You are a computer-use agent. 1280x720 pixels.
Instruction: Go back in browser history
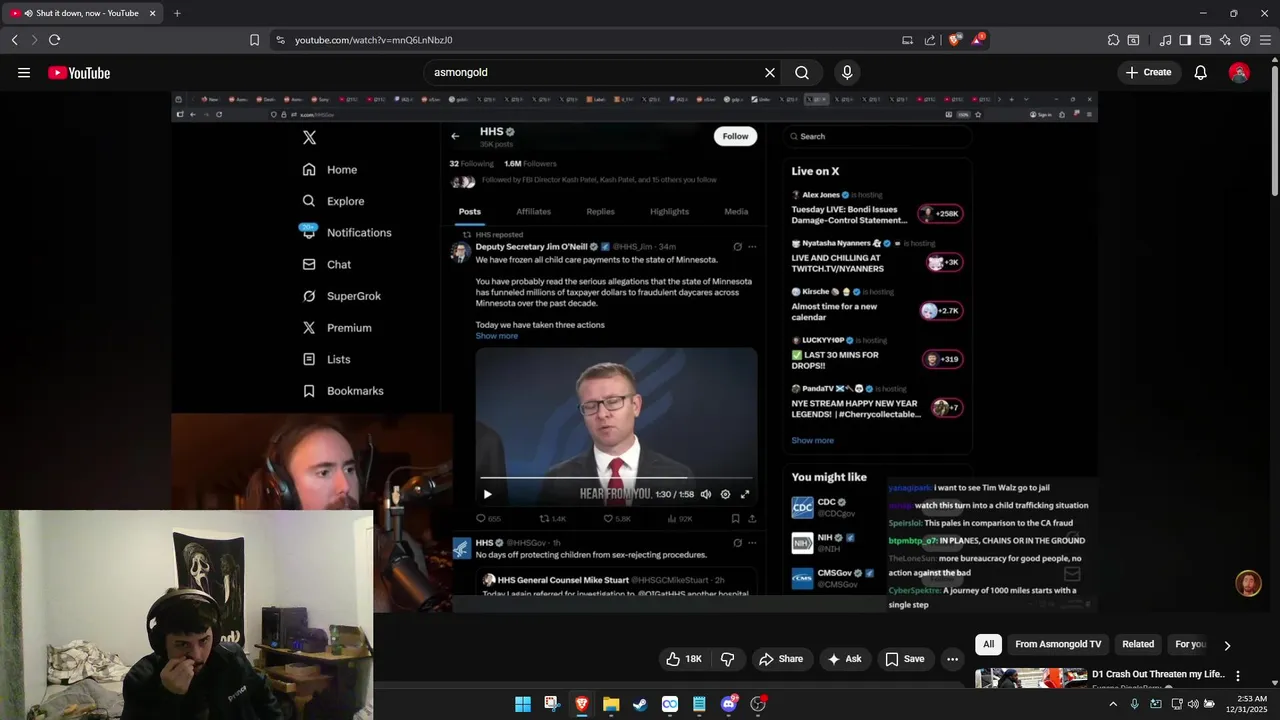coord(15,40)
